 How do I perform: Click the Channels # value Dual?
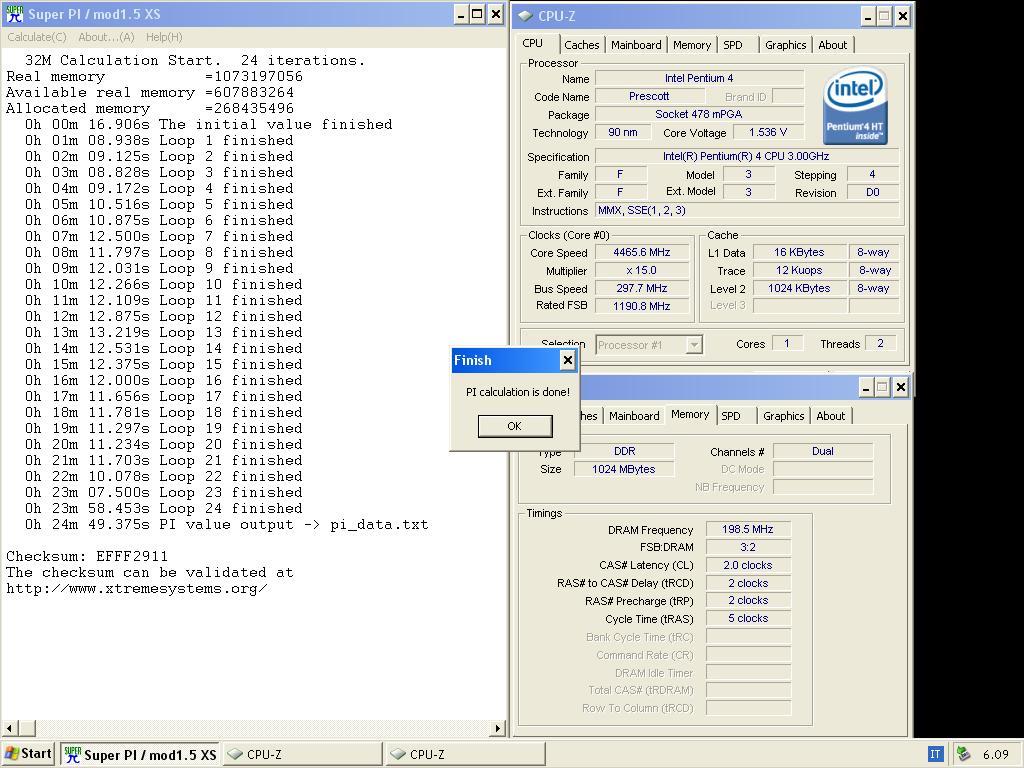point(823,451)
